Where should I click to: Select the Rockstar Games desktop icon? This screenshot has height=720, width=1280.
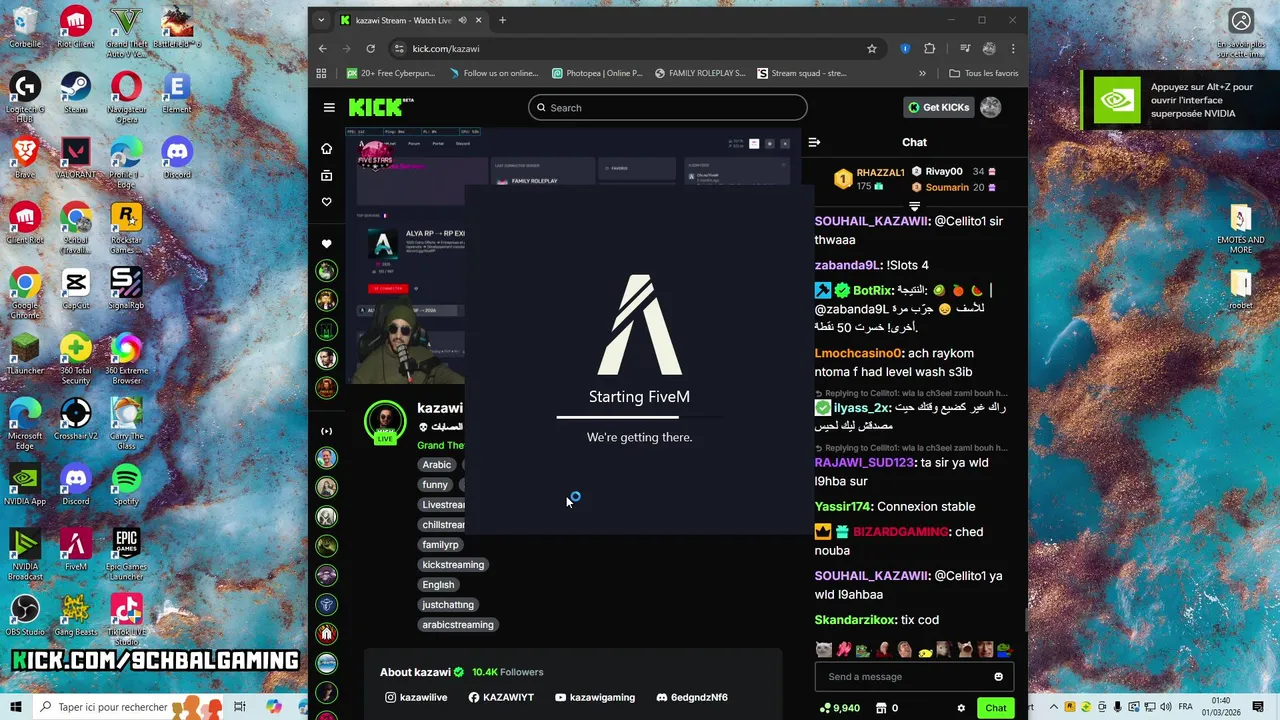(x=126, y=228)
